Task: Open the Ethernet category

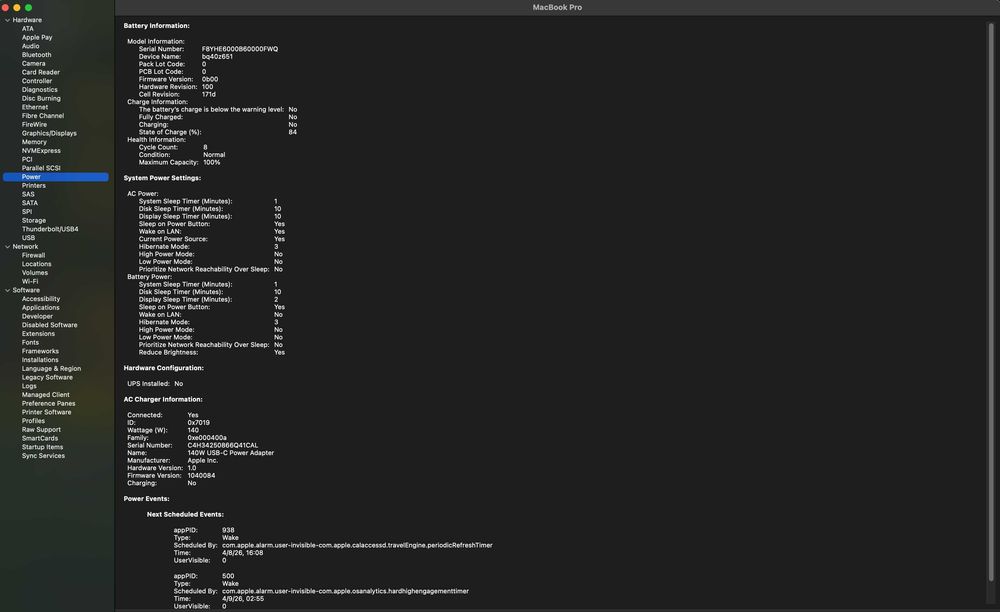Action: click(34, 107)
